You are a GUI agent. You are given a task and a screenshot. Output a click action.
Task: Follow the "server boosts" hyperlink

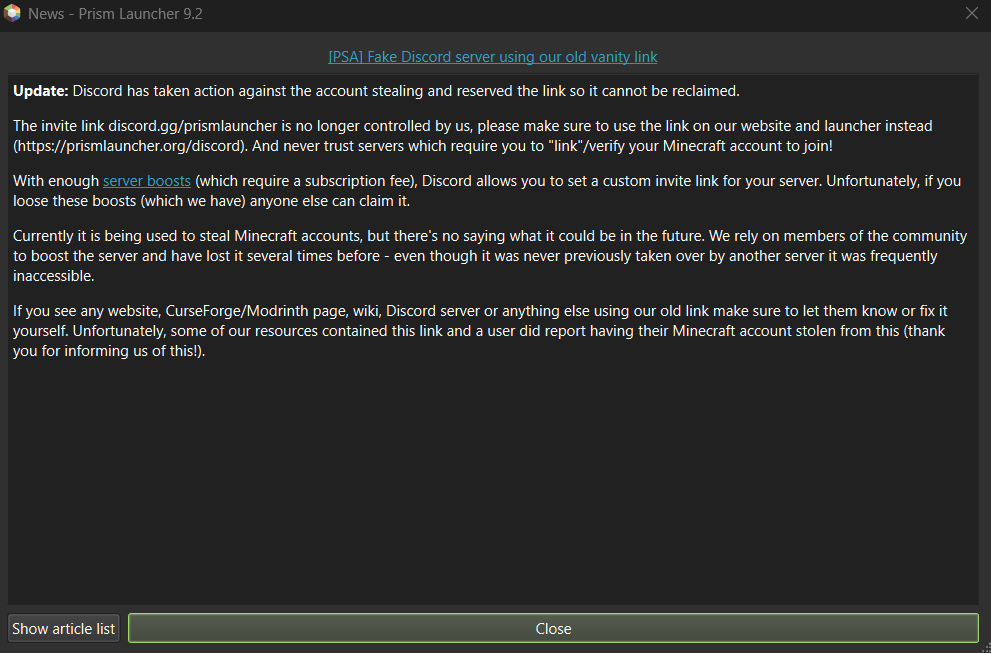[147, 181]
